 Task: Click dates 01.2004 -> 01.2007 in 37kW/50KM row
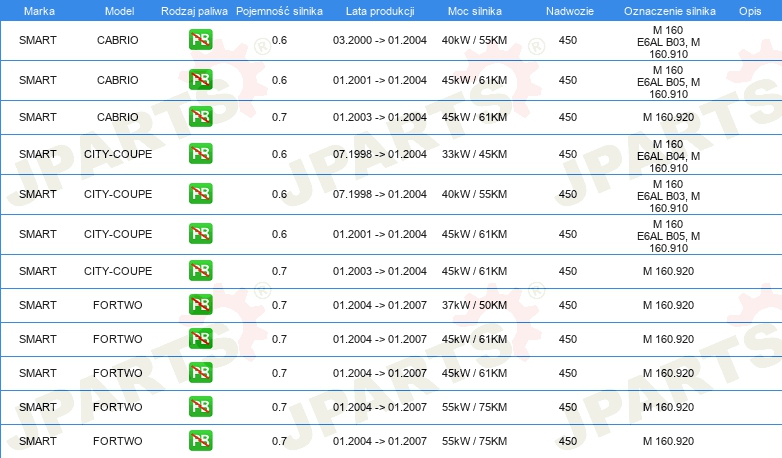point(380,305)
